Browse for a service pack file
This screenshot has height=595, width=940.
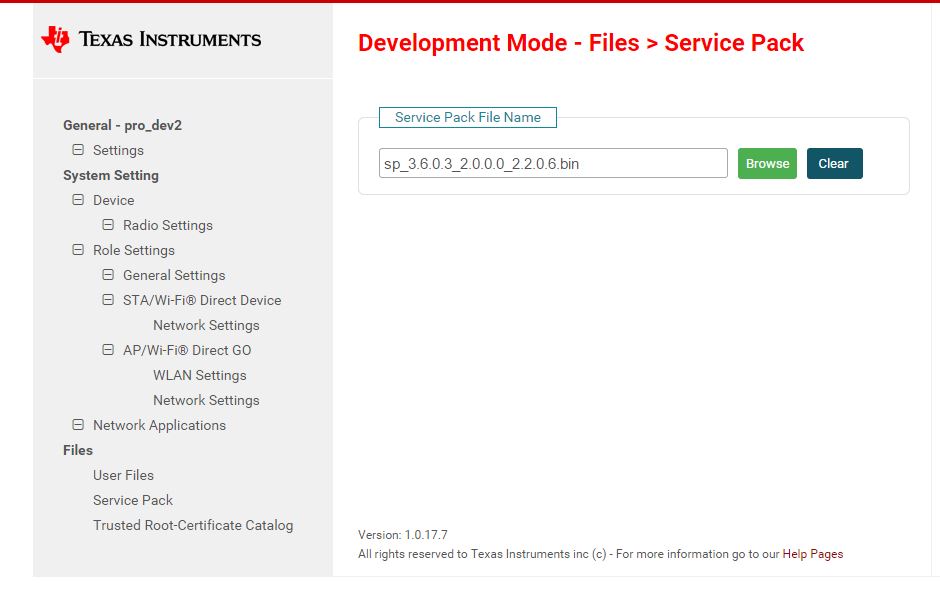pyautogui.click(x=767, y=164)
